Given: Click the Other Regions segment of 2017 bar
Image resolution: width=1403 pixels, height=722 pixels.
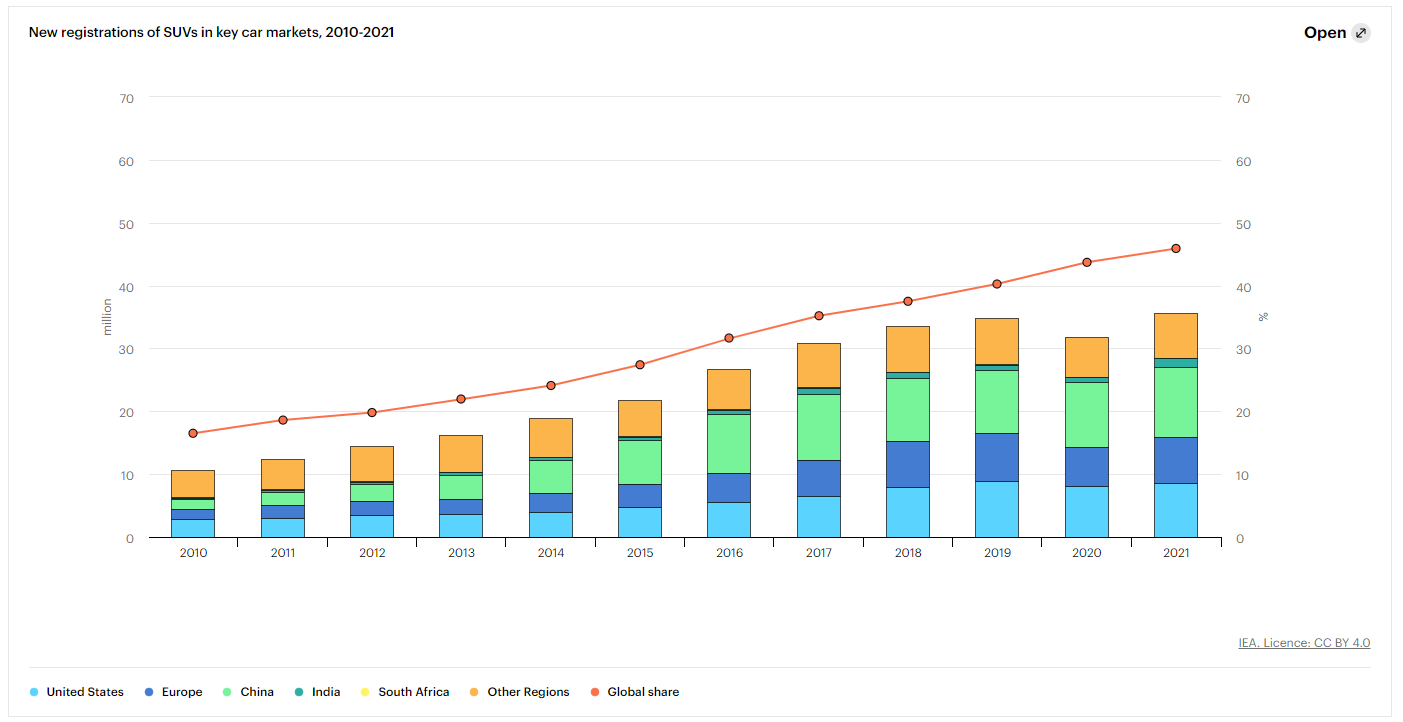Looking at the screenshot, I should 818,365.
